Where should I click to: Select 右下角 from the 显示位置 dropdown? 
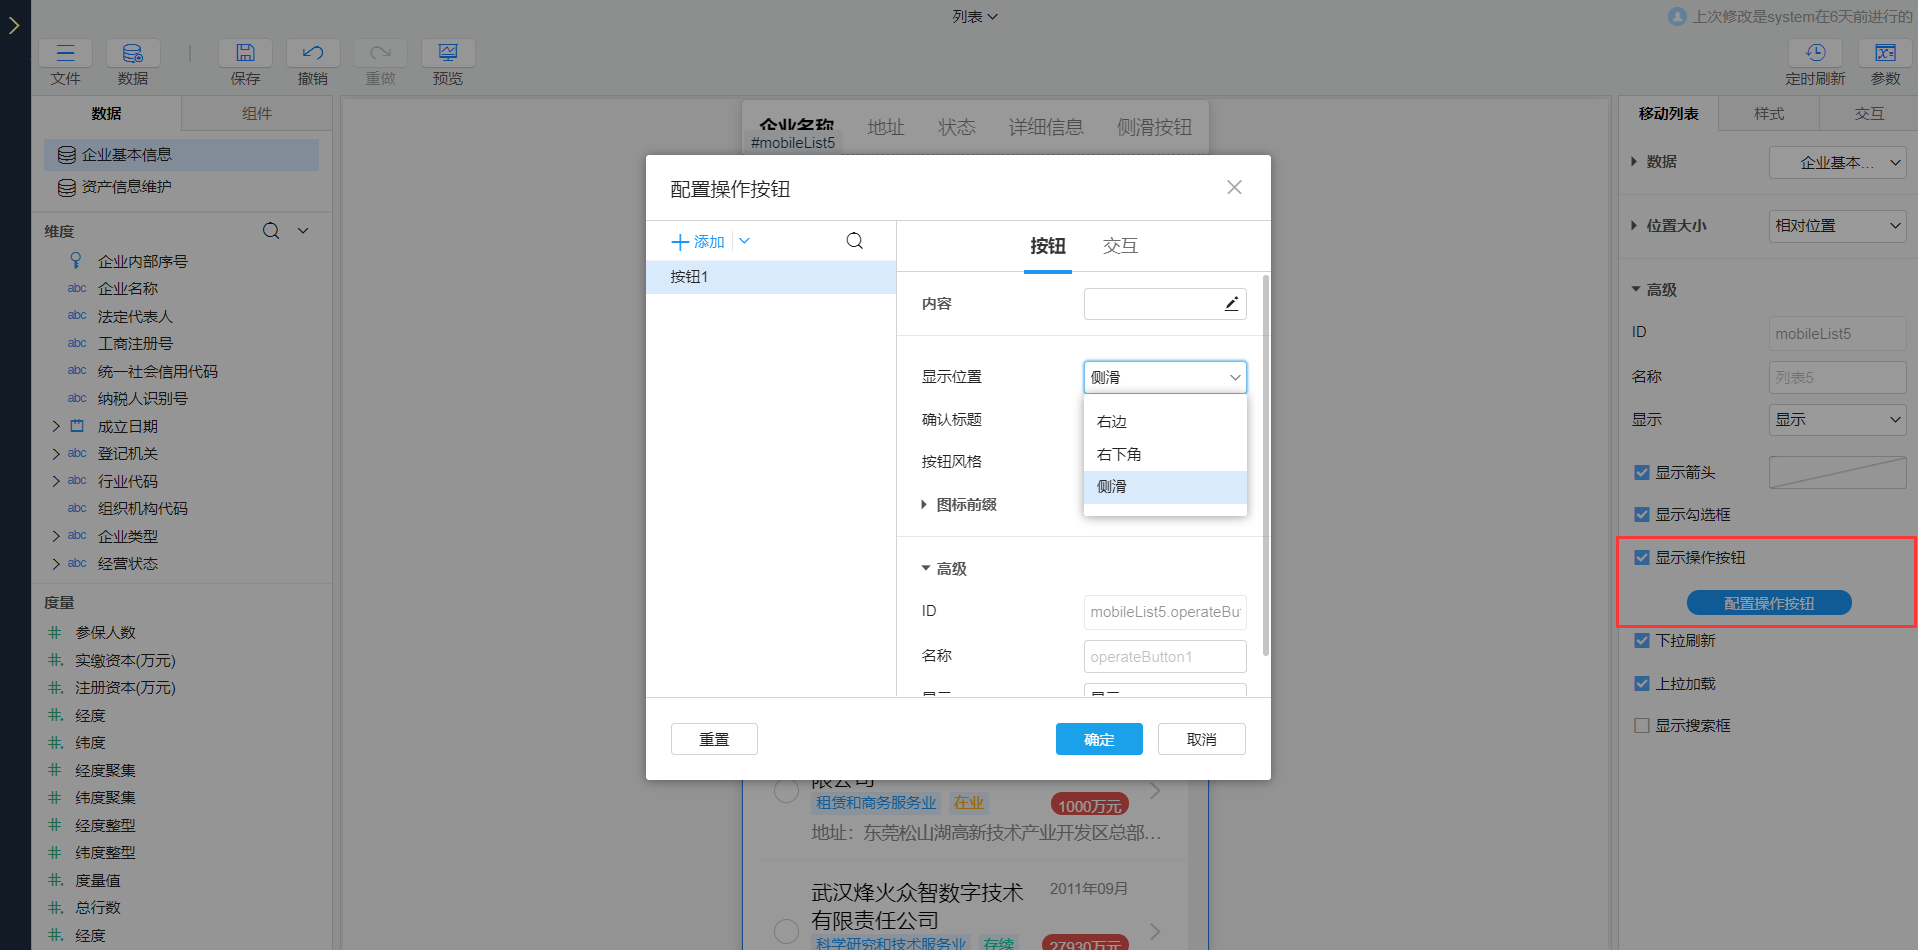(x=1119, y=454)
